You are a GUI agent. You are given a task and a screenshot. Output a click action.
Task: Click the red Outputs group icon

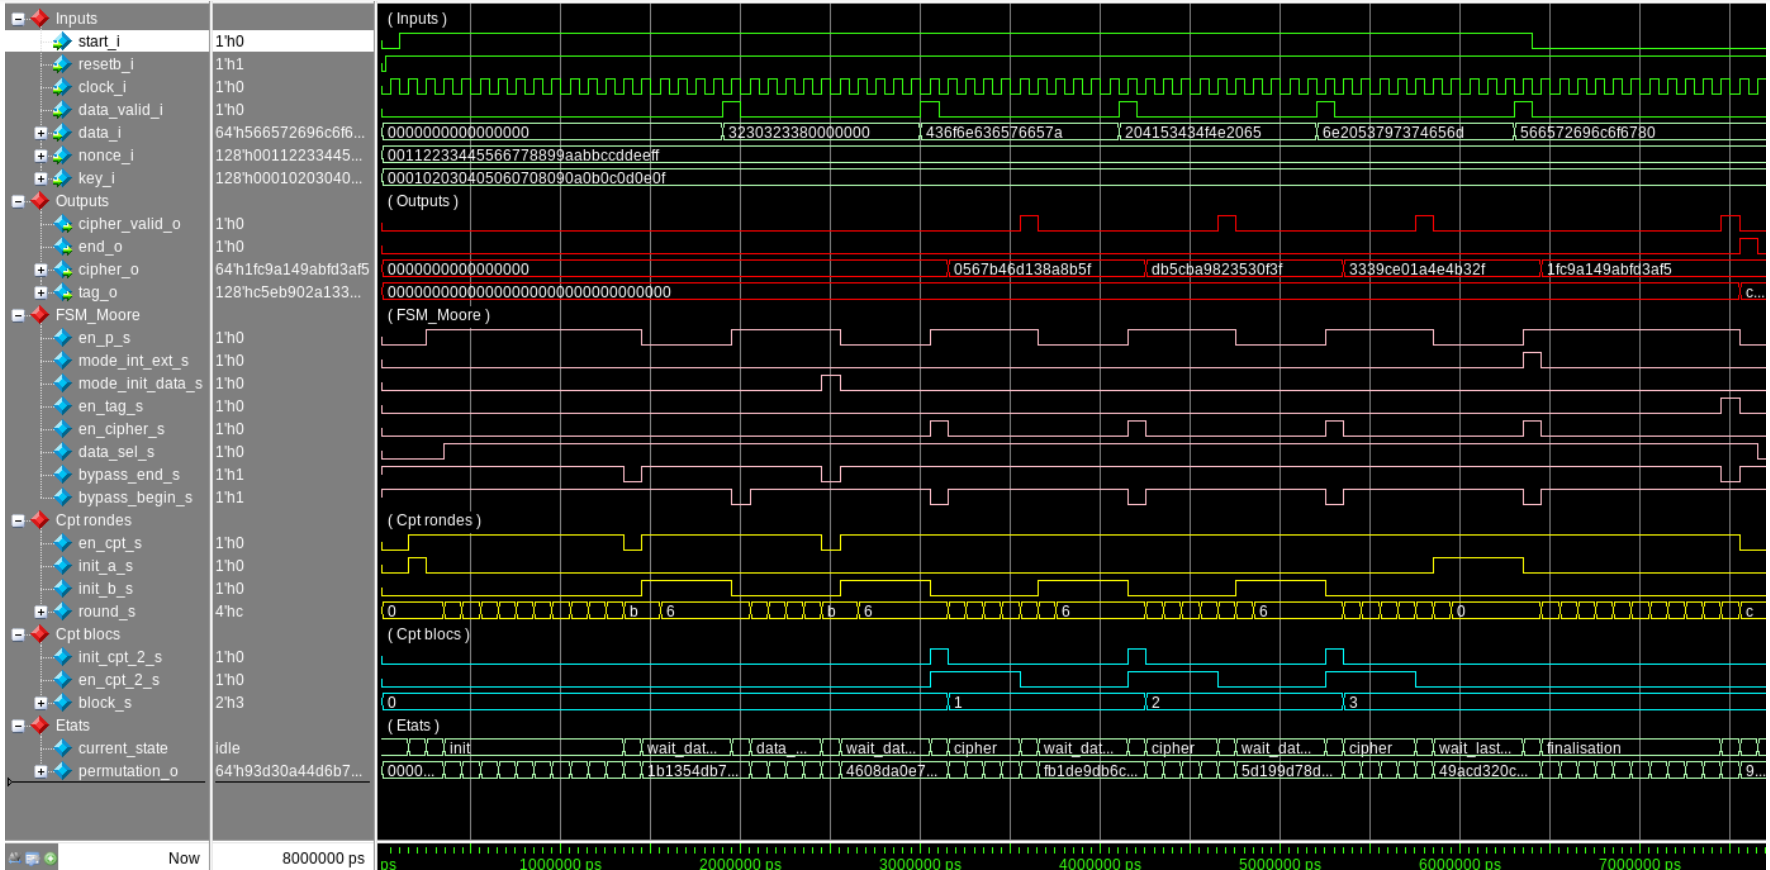(x=40, y=201)
